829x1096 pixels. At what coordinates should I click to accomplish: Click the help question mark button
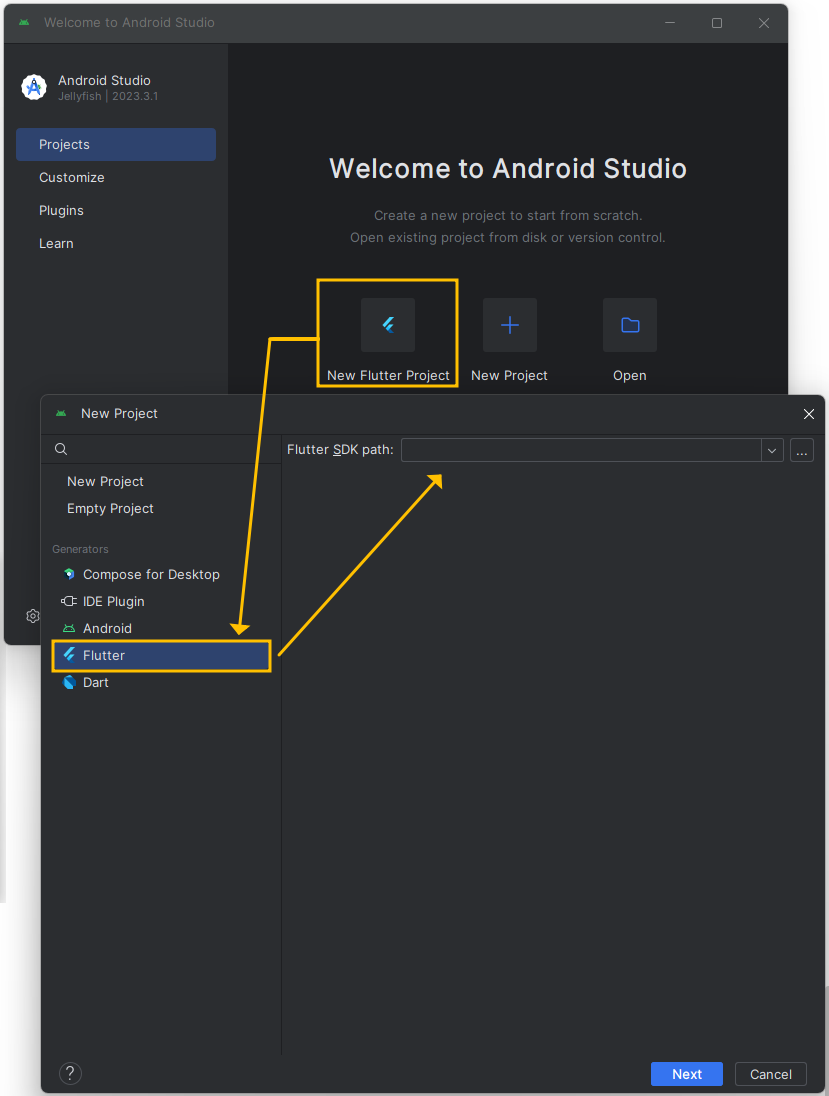click(70, 1074)
